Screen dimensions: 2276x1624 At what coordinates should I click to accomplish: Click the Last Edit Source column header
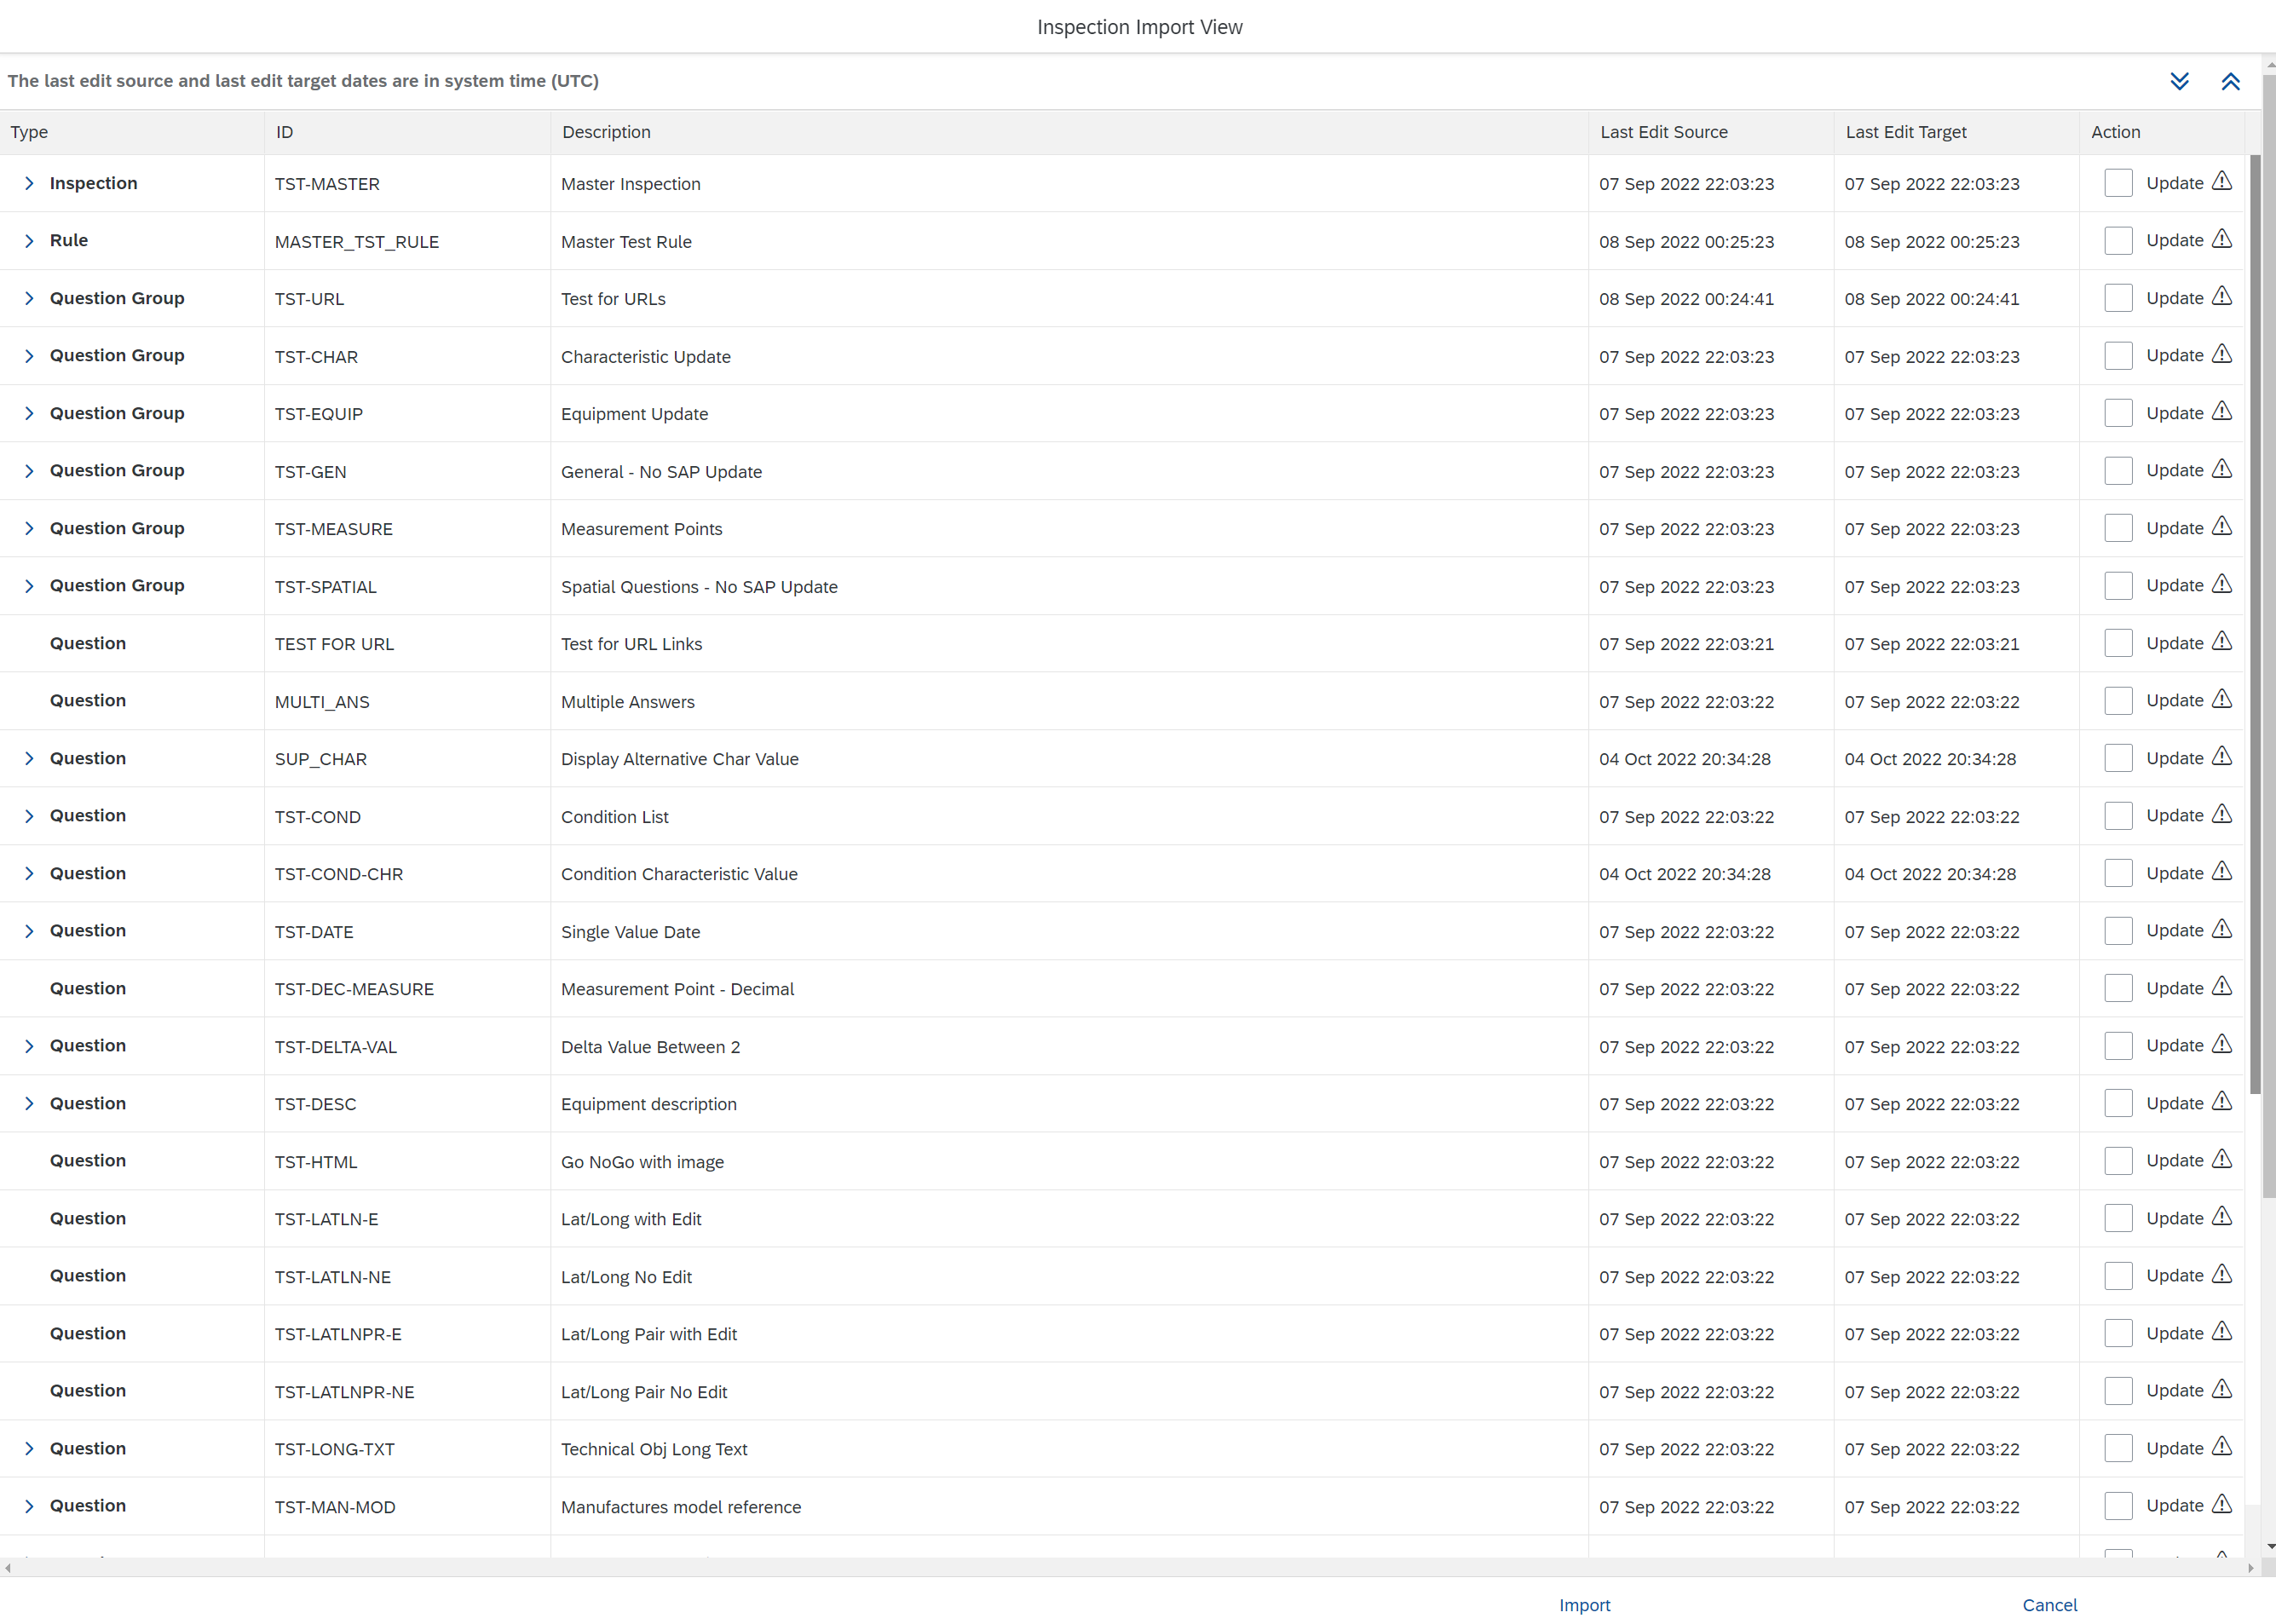(x=1663, y=132)
